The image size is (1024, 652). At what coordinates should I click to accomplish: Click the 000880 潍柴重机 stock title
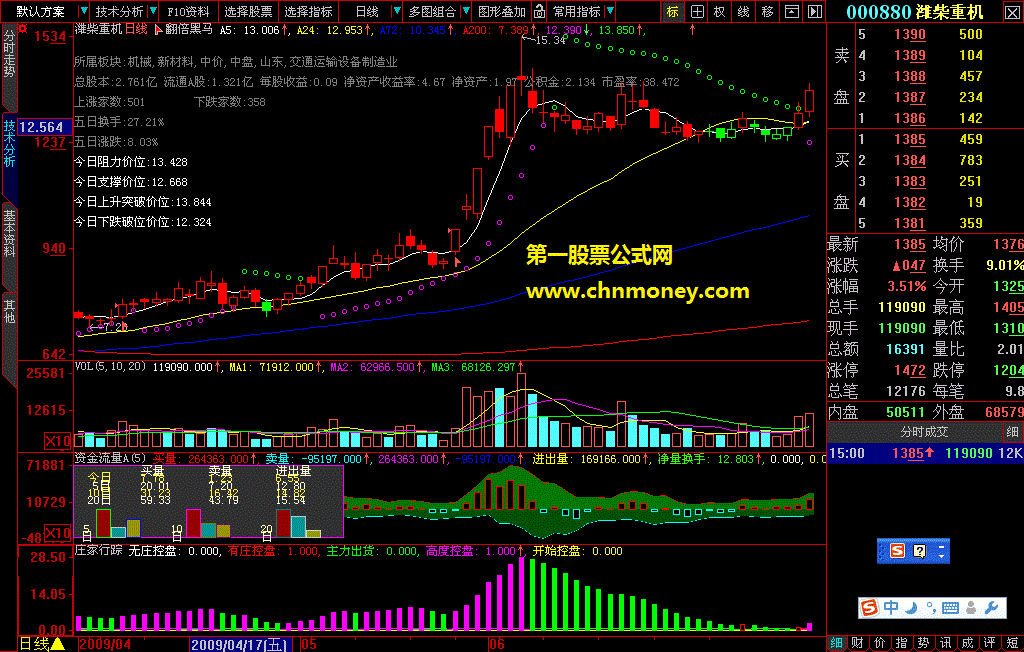point(914,12)
